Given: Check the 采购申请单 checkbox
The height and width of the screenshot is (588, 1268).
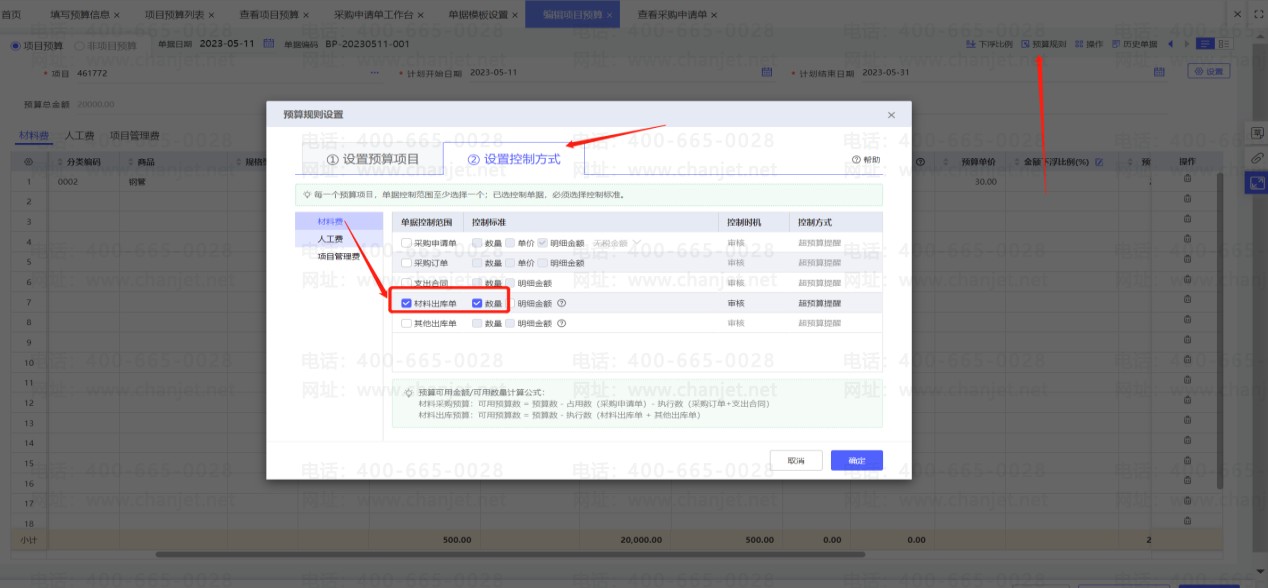Looking at the screenshot, I should click(x=406, y=243).
